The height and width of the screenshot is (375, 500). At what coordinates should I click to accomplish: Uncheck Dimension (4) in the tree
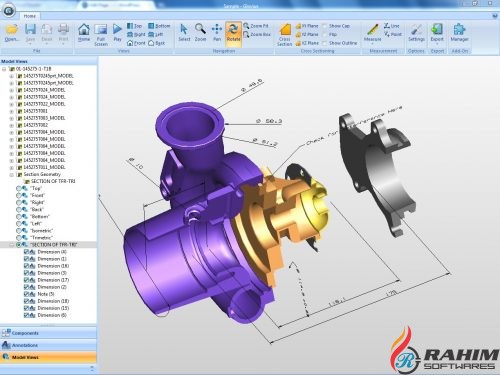click(x=26, y=252)
